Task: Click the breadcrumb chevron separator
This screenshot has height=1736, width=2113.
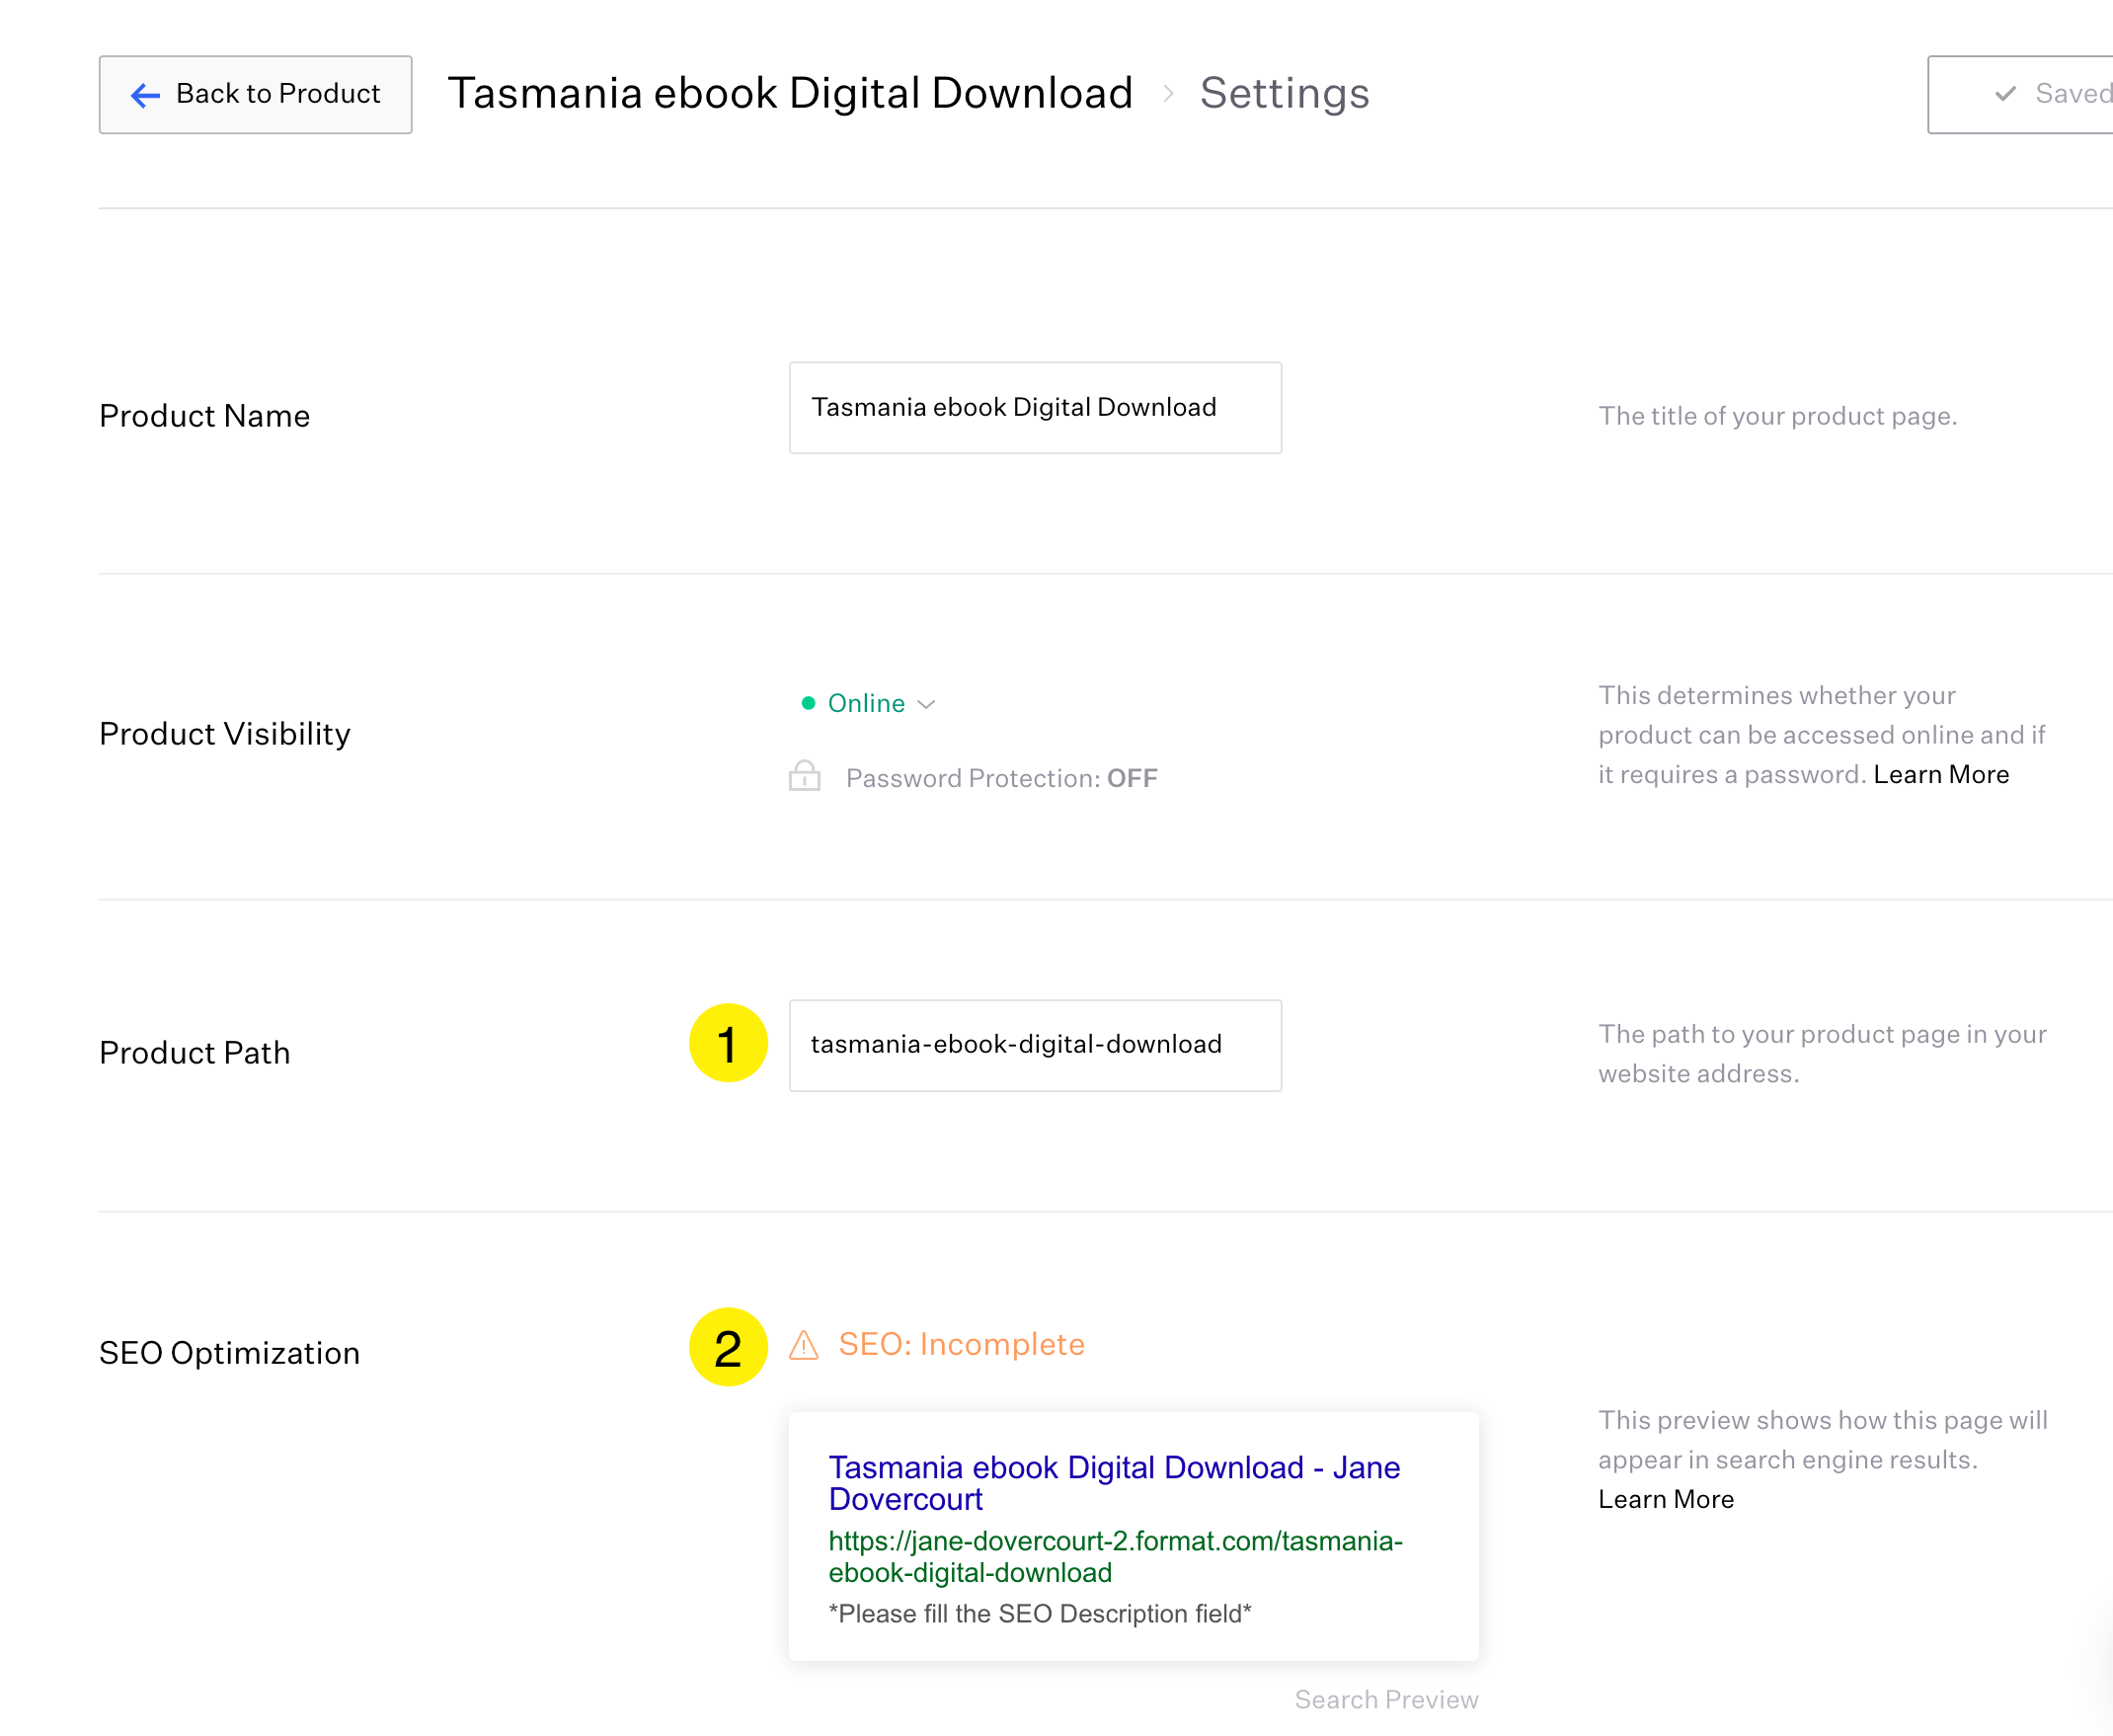Action: tap(1167, 94)
